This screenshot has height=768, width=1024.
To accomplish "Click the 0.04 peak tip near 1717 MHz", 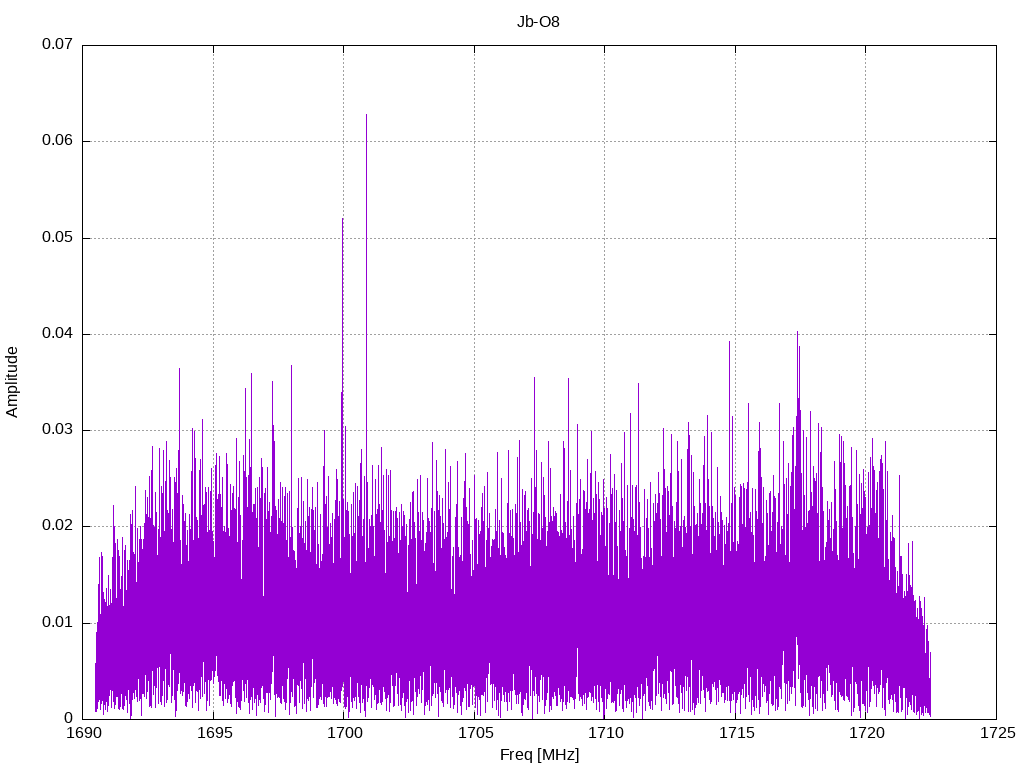I will pos(797,333).
